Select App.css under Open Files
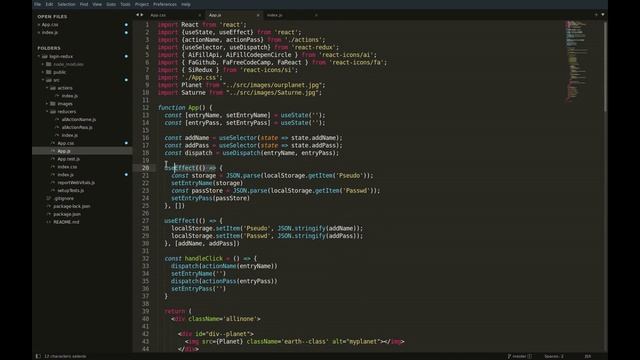The image size is (640, 360). 50,25
